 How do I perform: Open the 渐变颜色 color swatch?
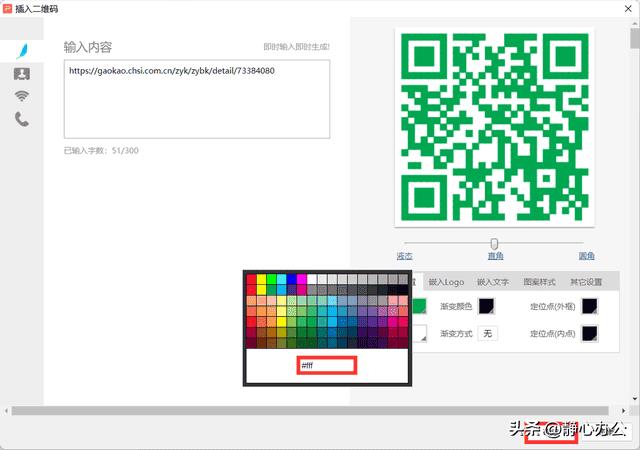tap(486, 306)
